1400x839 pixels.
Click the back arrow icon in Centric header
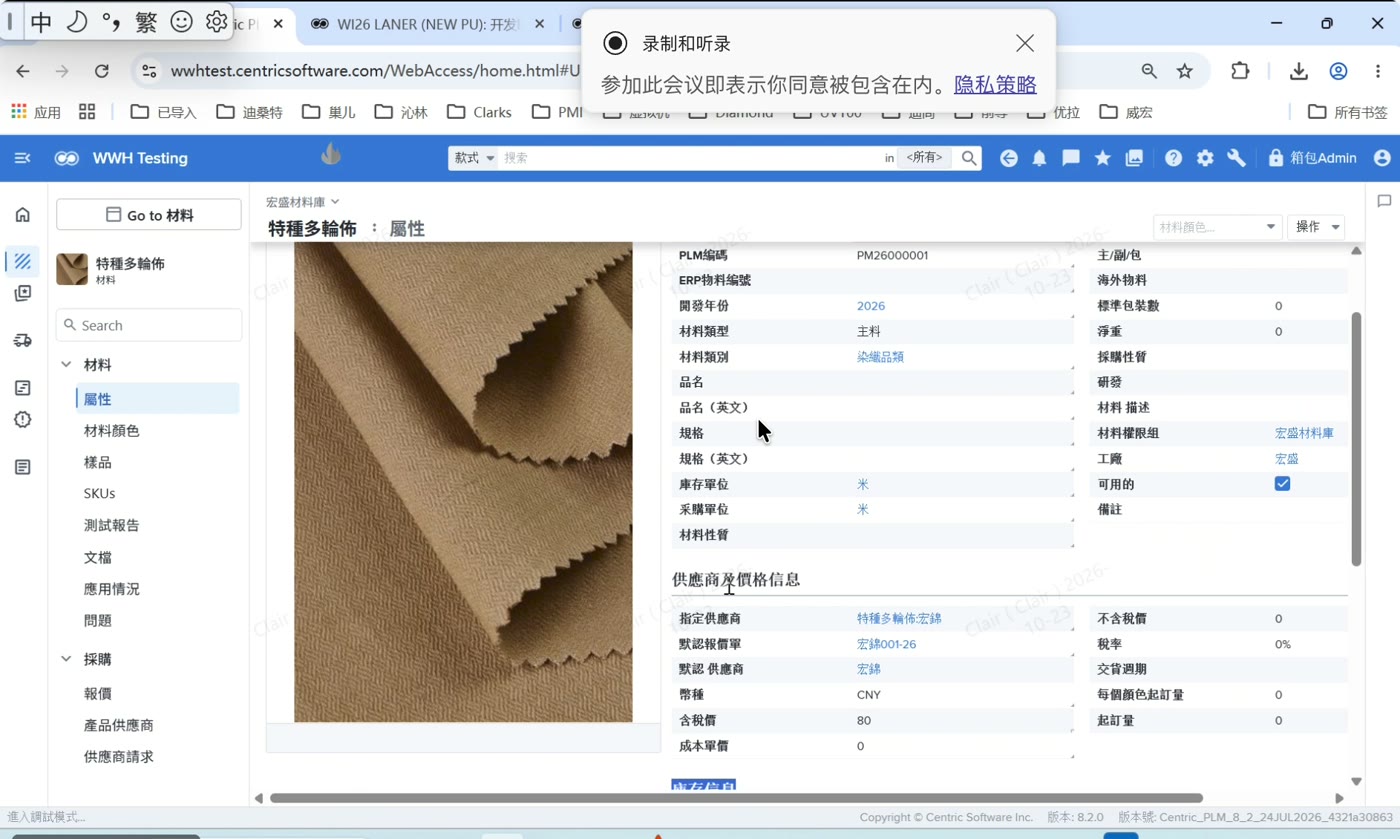1008,158
